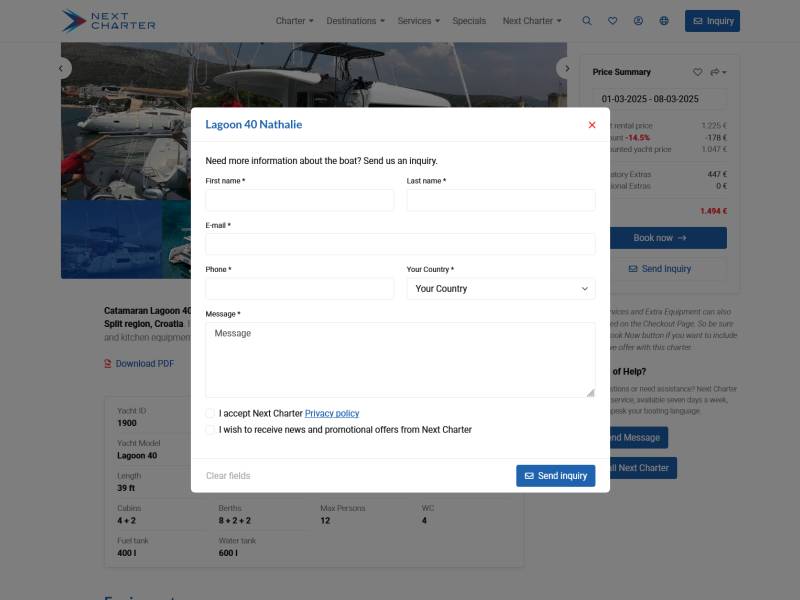Click Send Inquiry in the Price Summary panel

click(668, 268)
